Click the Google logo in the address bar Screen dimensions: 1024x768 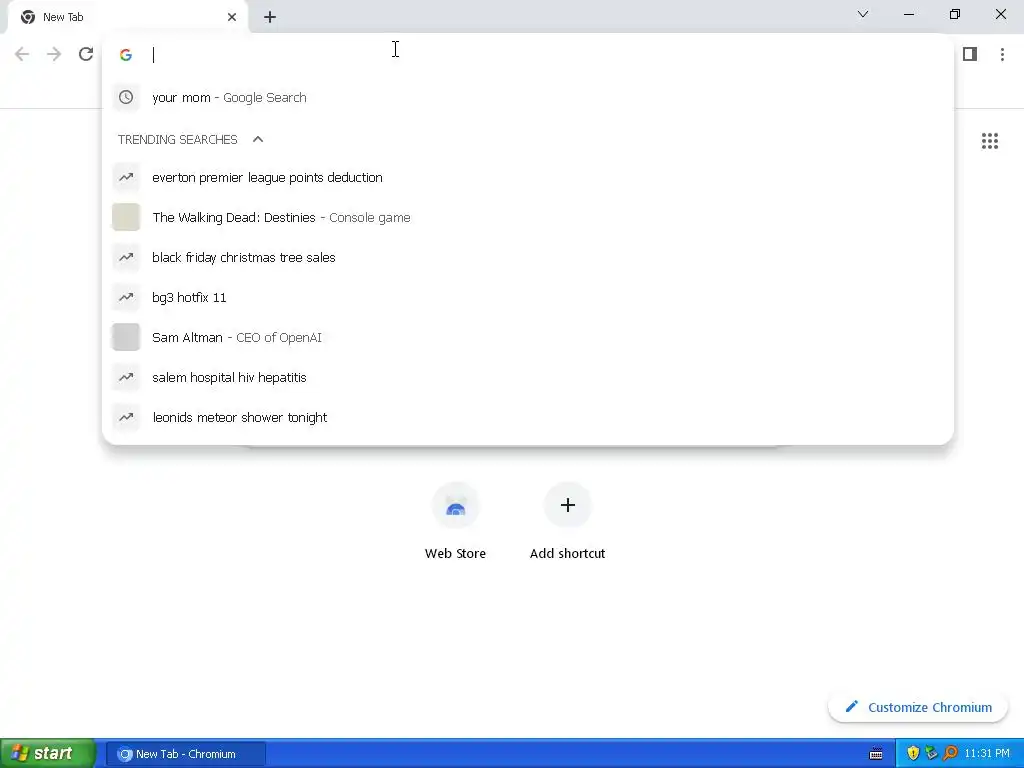(x=126, y=55)
